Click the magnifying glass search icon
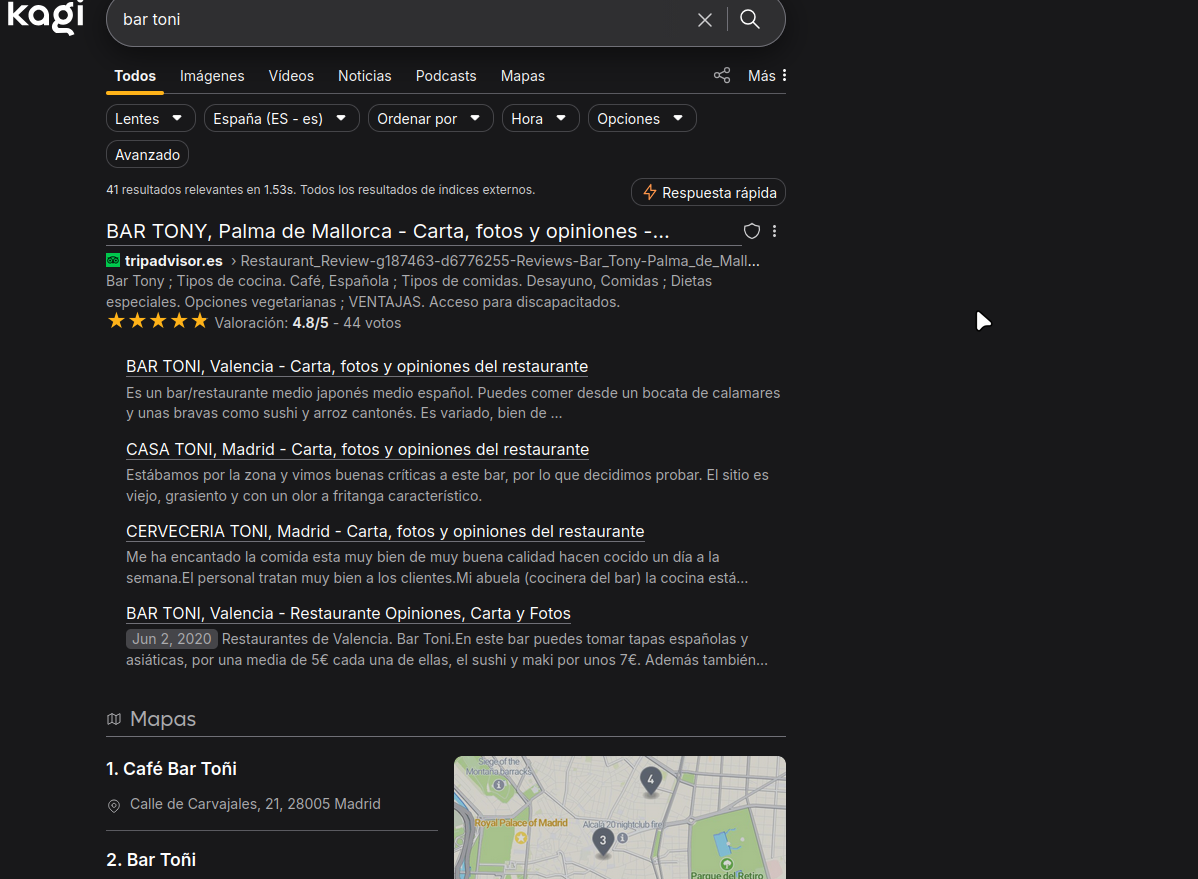This screenshot has width=1198, height=879. 750,19
